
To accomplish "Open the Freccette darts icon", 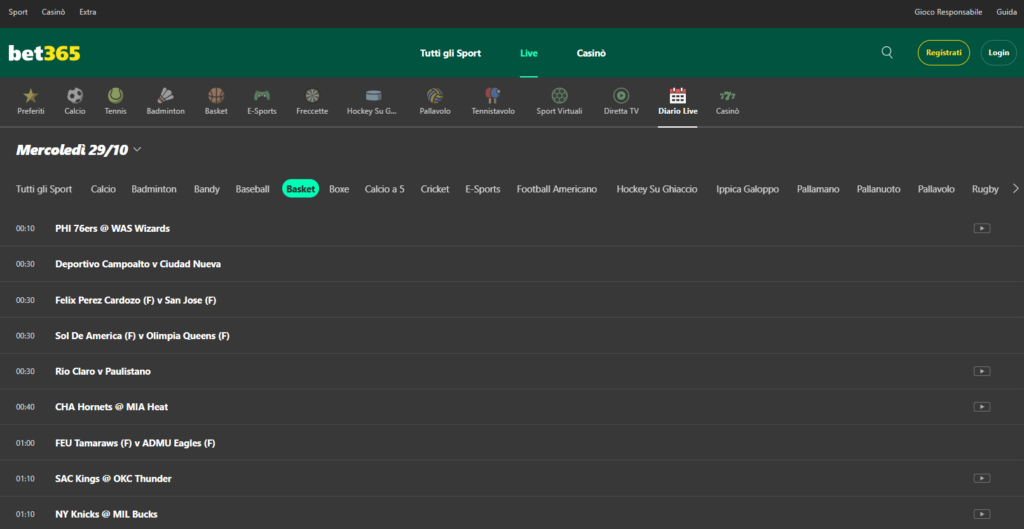I will click(x=312, y=96).
